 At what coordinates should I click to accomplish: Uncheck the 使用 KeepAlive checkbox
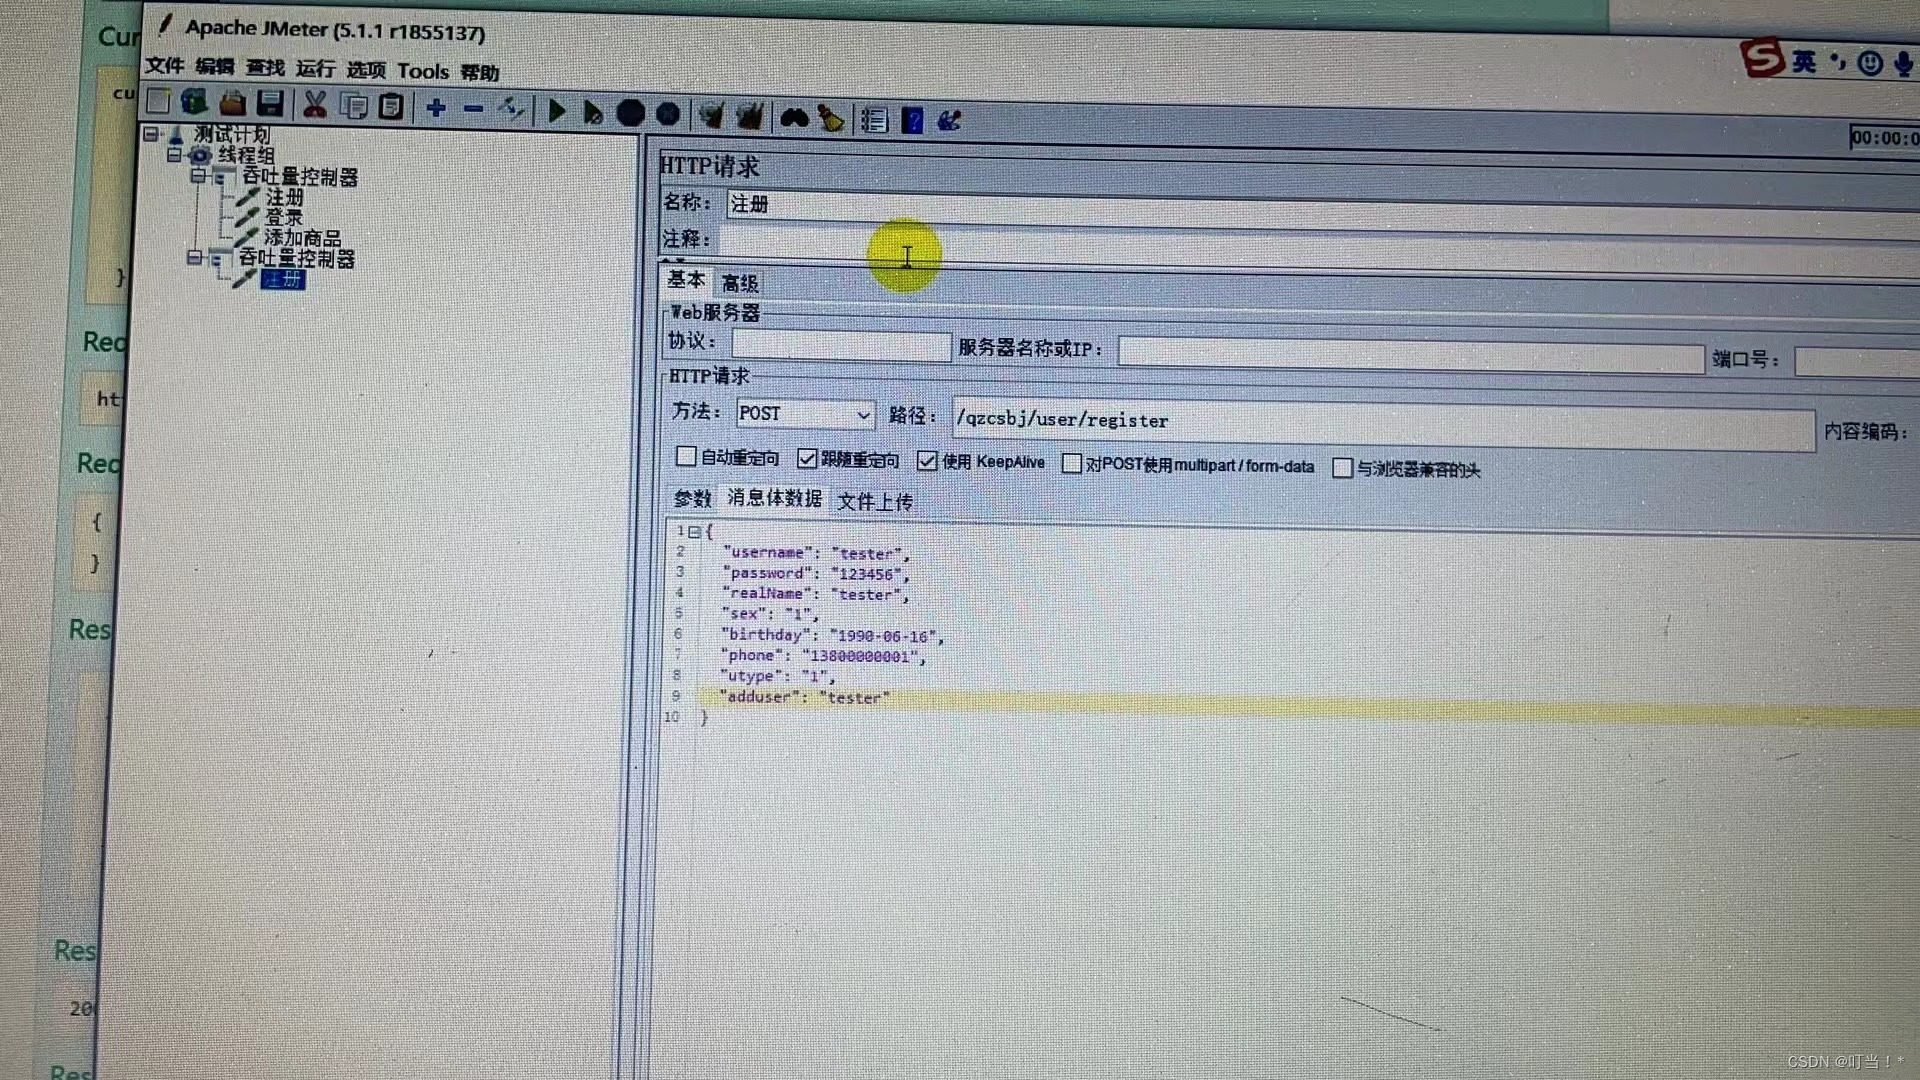point(927,460)
